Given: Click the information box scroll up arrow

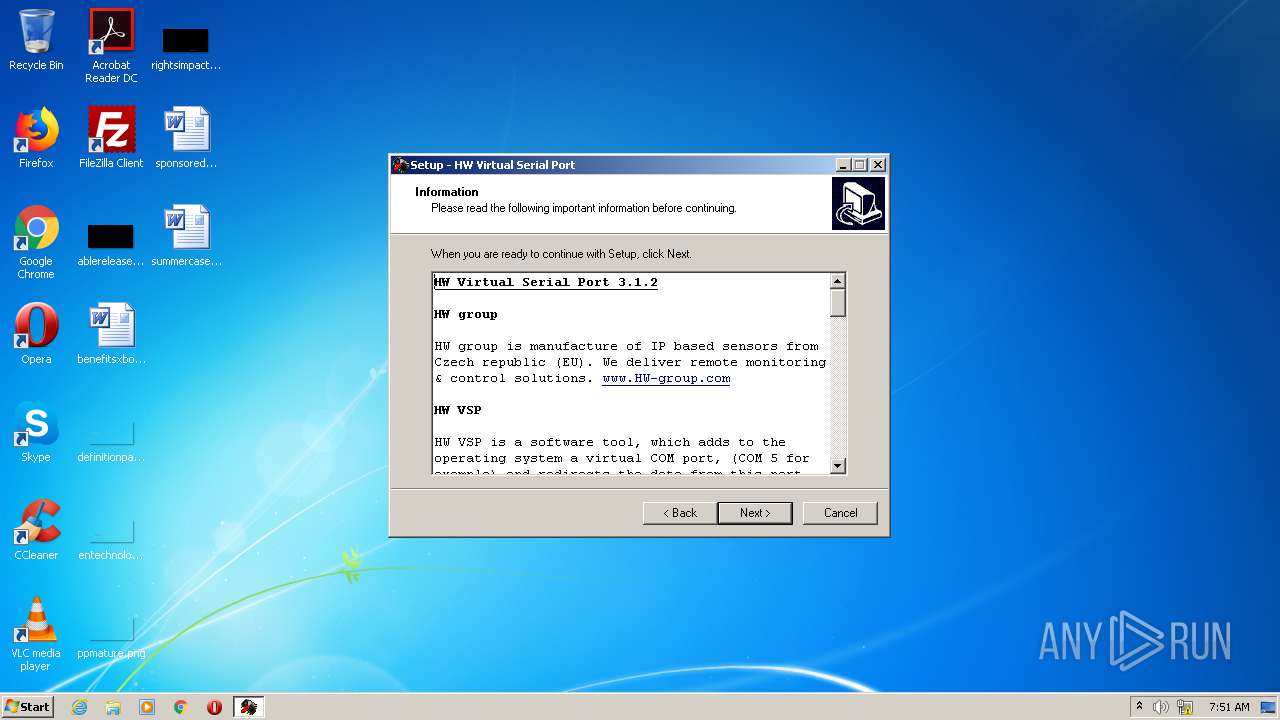Looking at the screenshot, I should coord(838,281).
